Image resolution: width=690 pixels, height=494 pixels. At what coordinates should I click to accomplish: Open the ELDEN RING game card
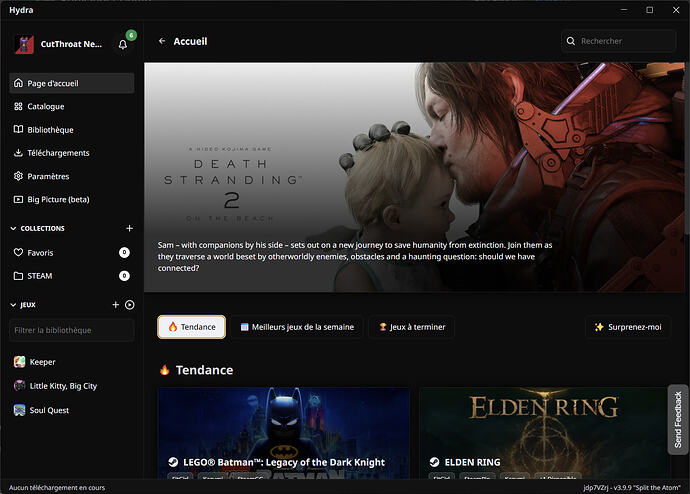[545, 433]
